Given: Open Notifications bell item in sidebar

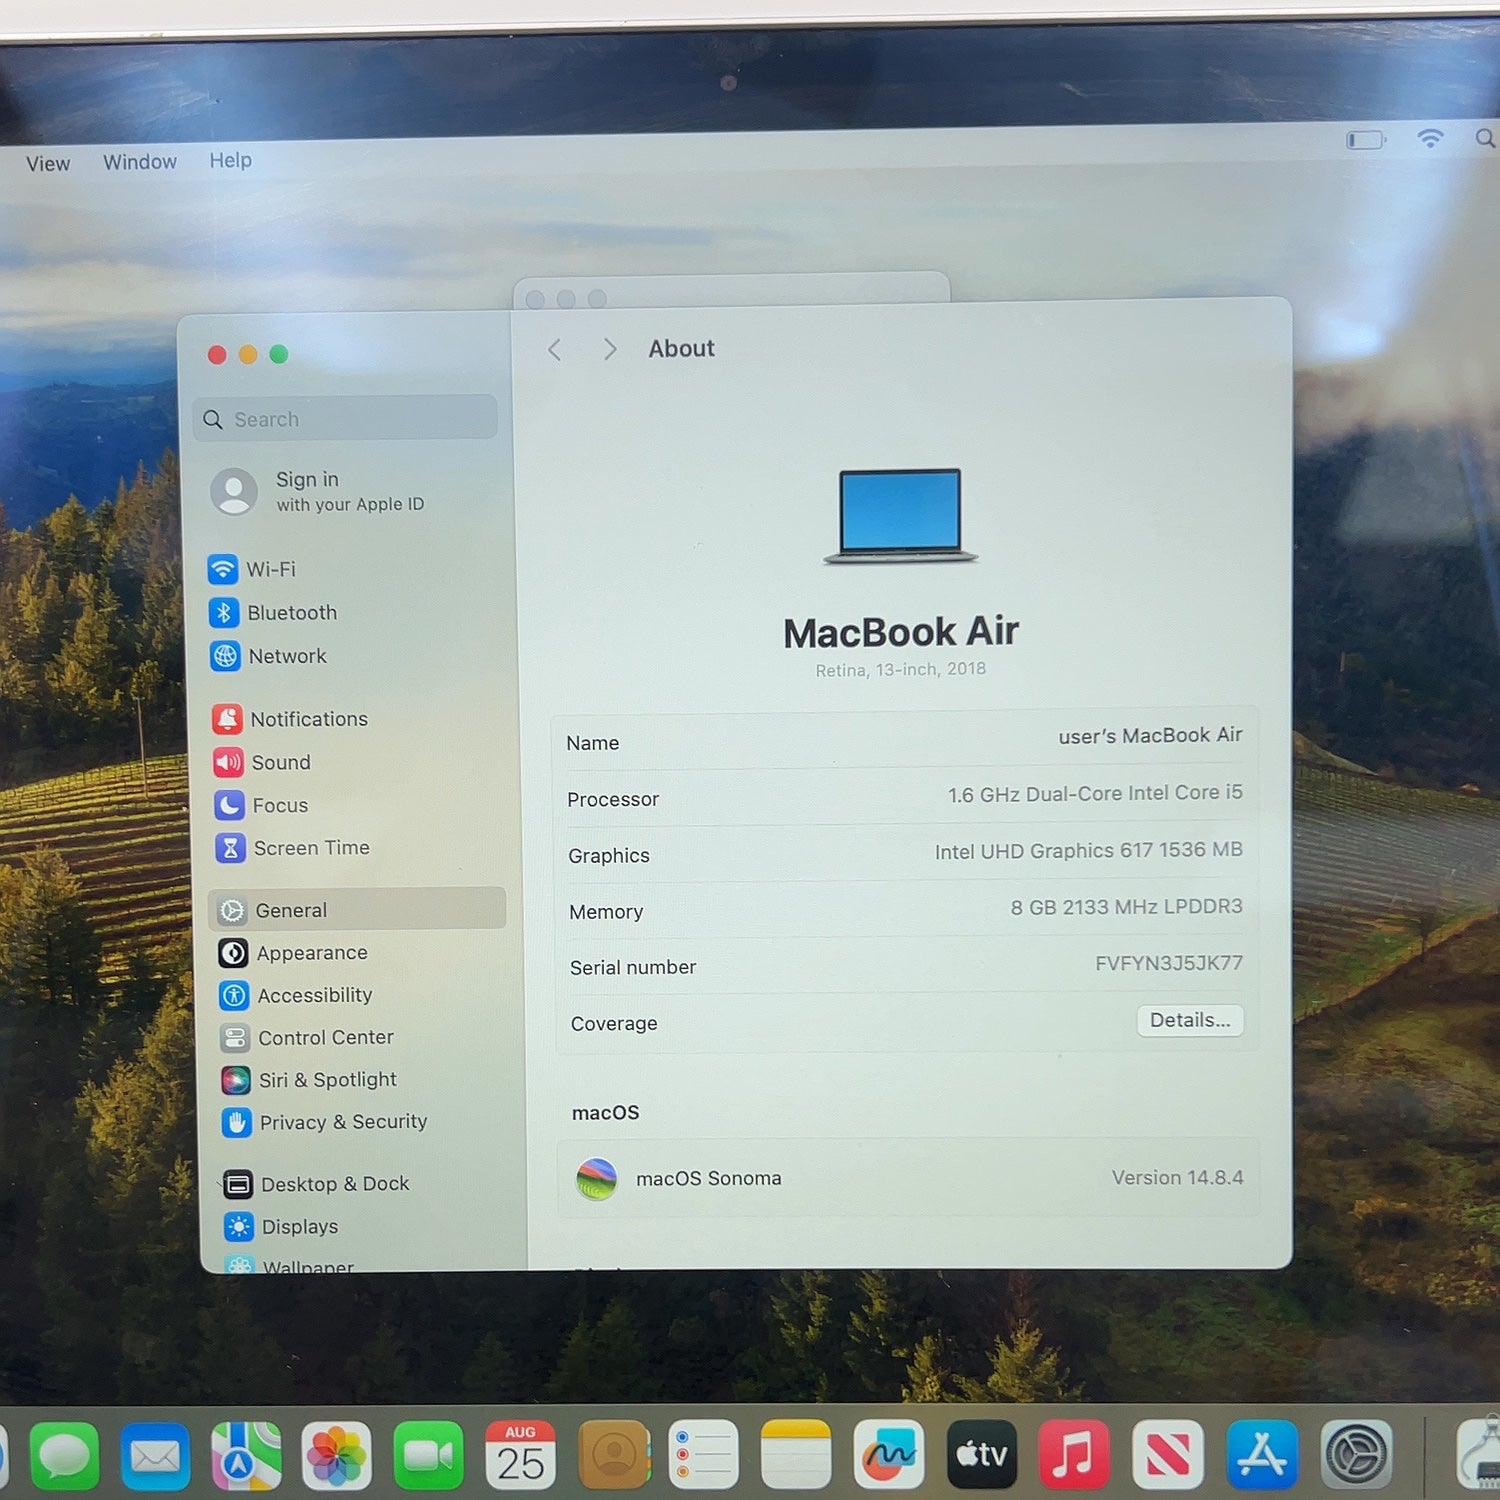Looking at the screenshot, I should pyautogui.click(x=290, y=719).
